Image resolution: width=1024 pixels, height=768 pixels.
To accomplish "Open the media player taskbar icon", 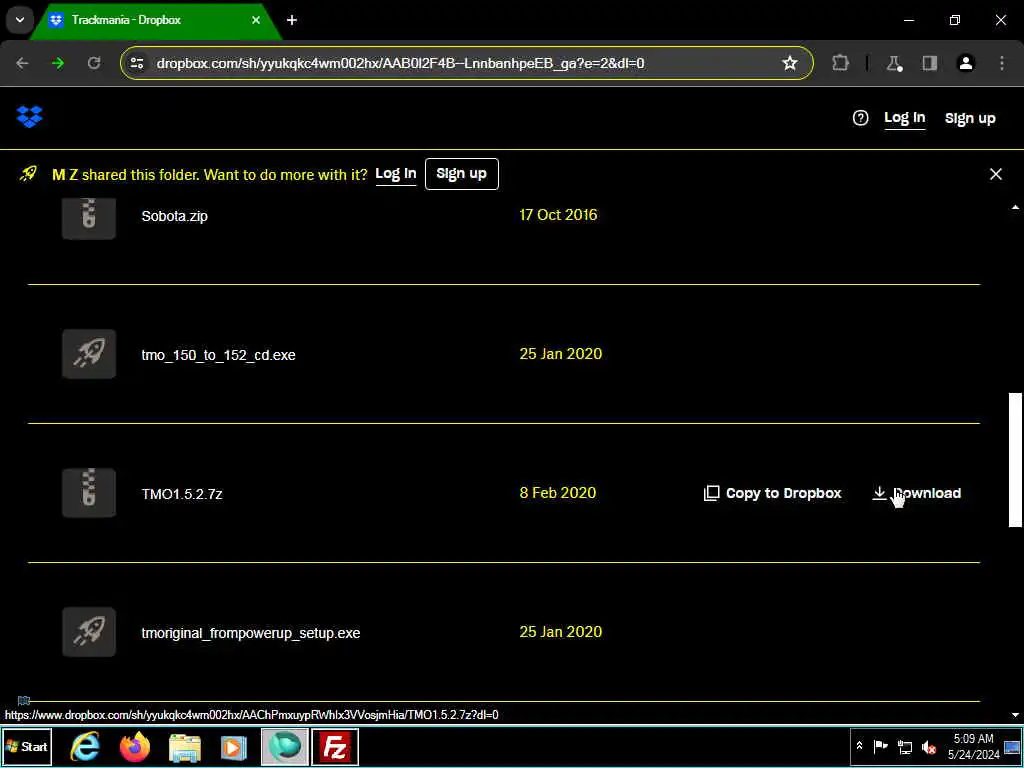I will 233,747.
